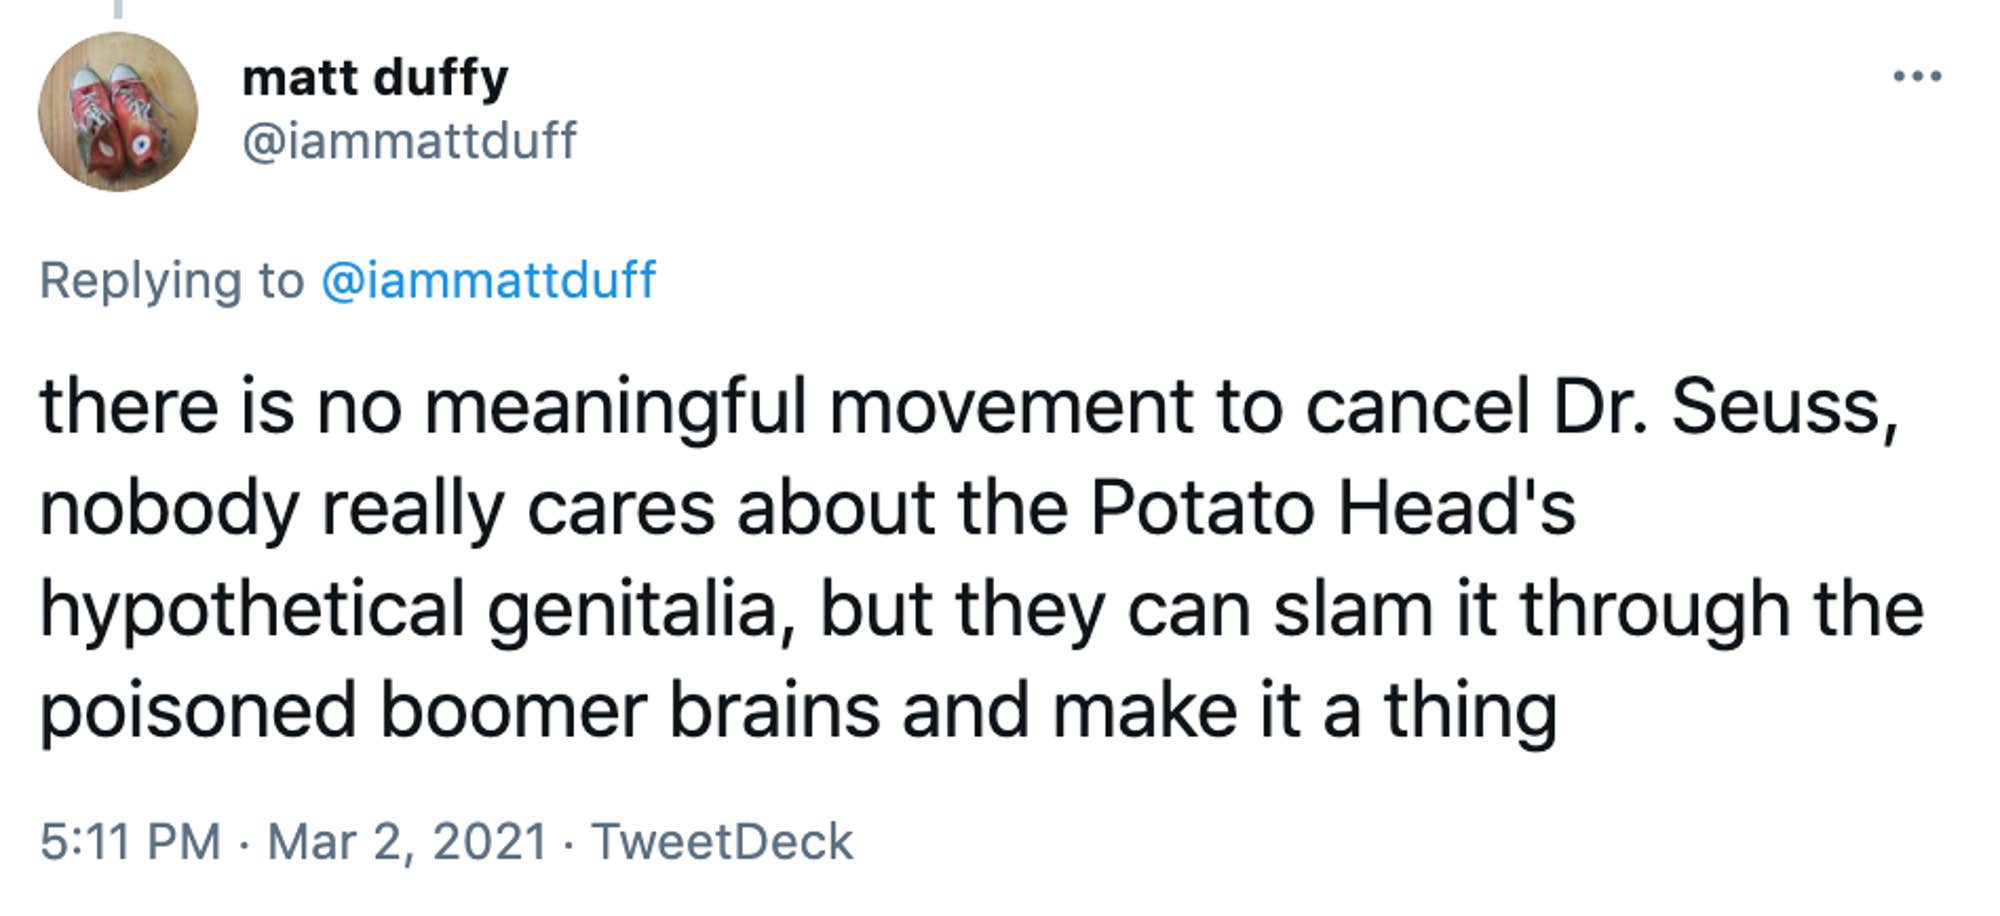Click "Dr. Seuss" in the tweet text
This screenshot has width=2000, height=916.
[1723, 407]
